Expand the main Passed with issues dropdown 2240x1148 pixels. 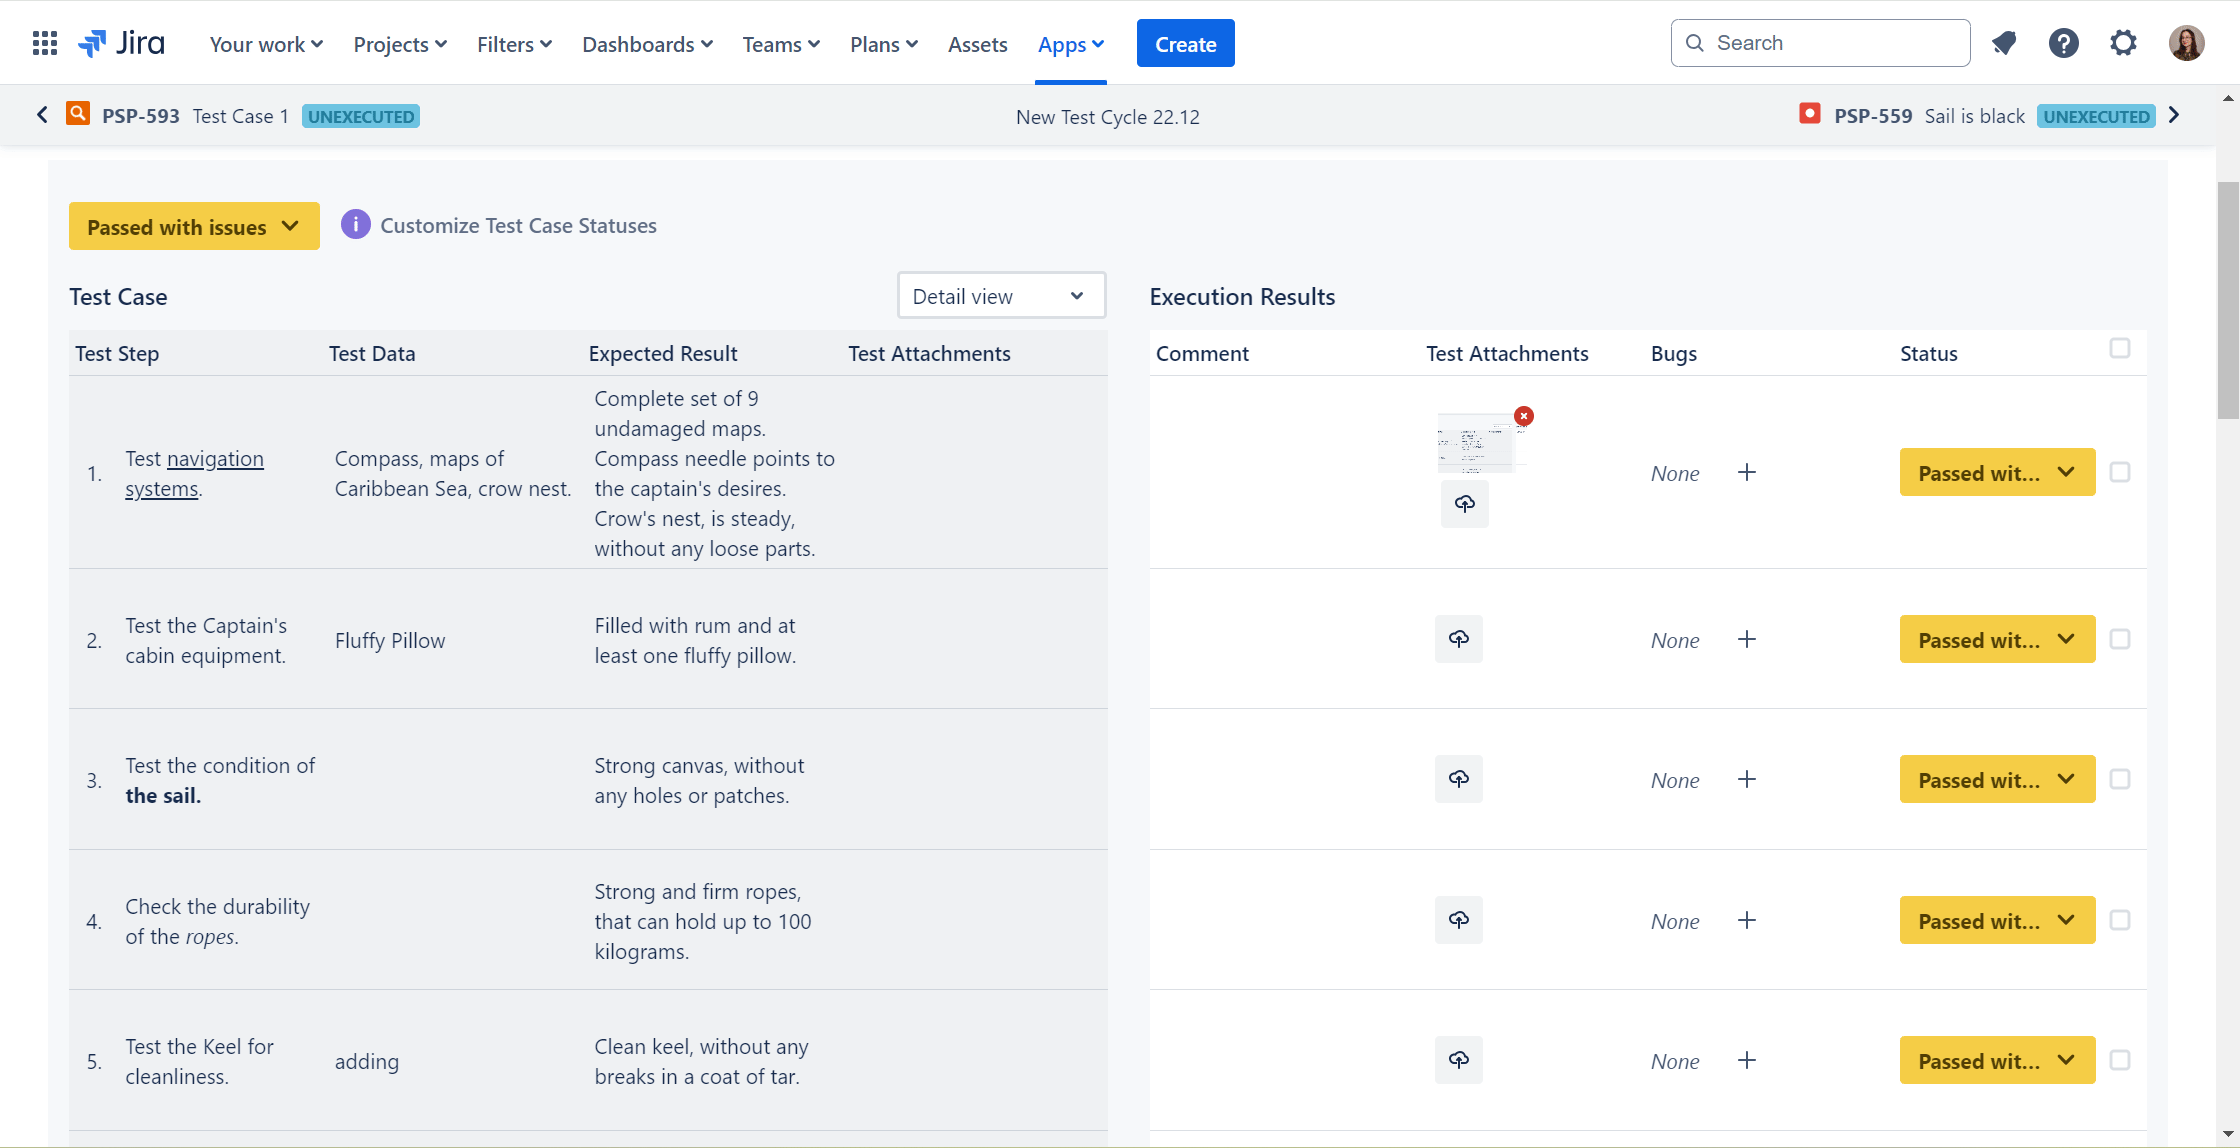[x=194, y=226]
